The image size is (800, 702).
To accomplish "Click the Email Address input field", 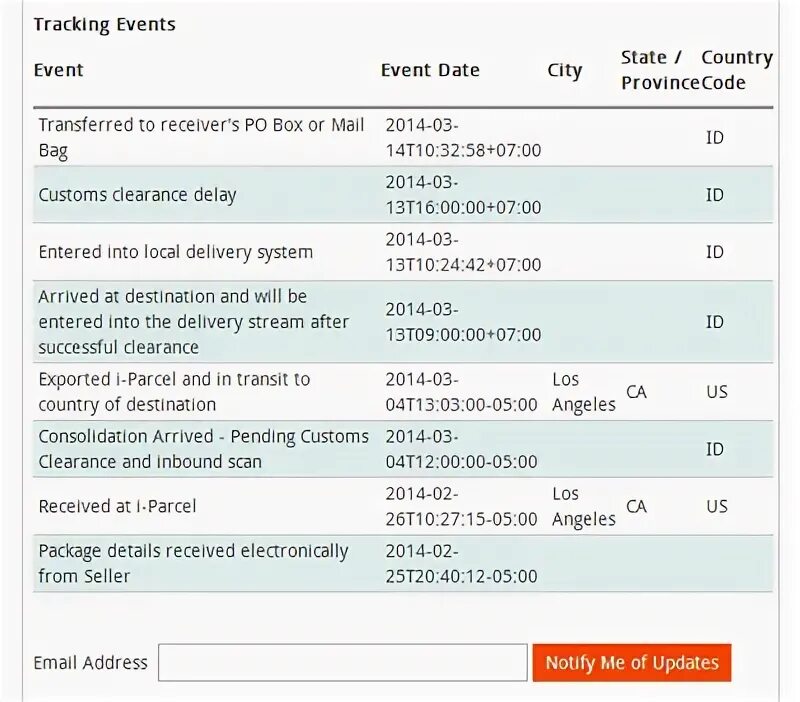I will point(342,662).
